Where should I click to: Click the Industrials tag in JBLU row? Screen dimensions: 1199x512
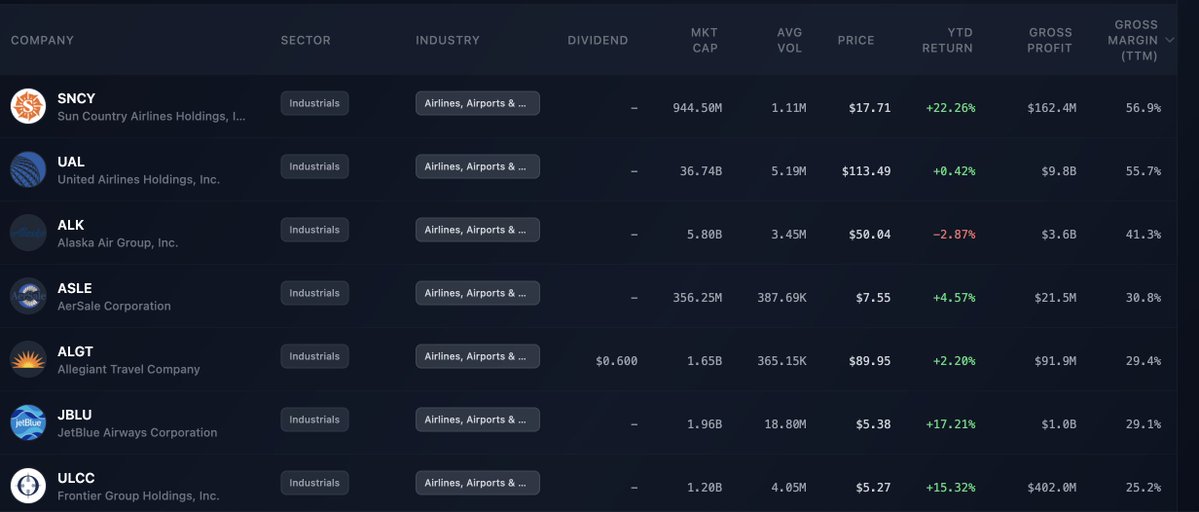click(x=314, y=420)
